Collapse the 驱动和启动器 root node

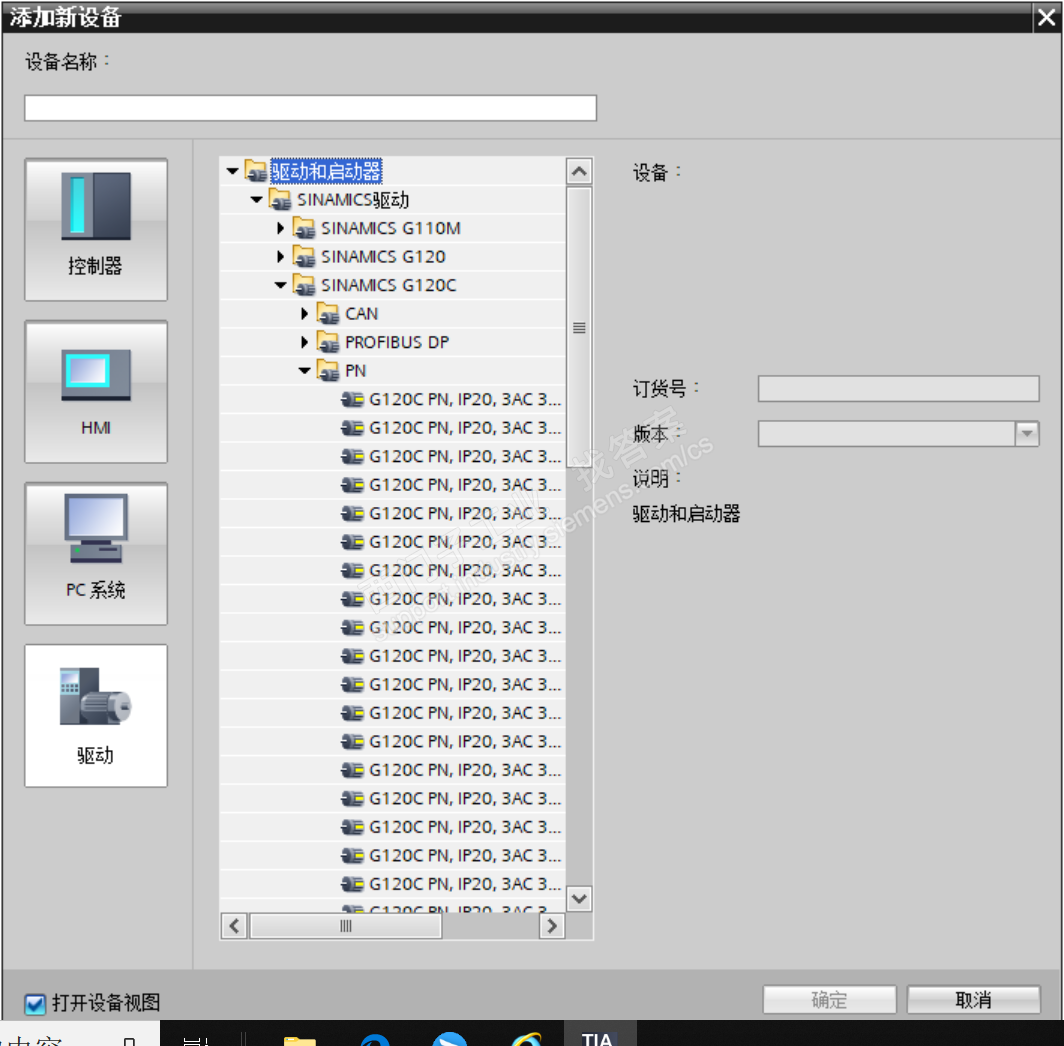tap(232, 171)
